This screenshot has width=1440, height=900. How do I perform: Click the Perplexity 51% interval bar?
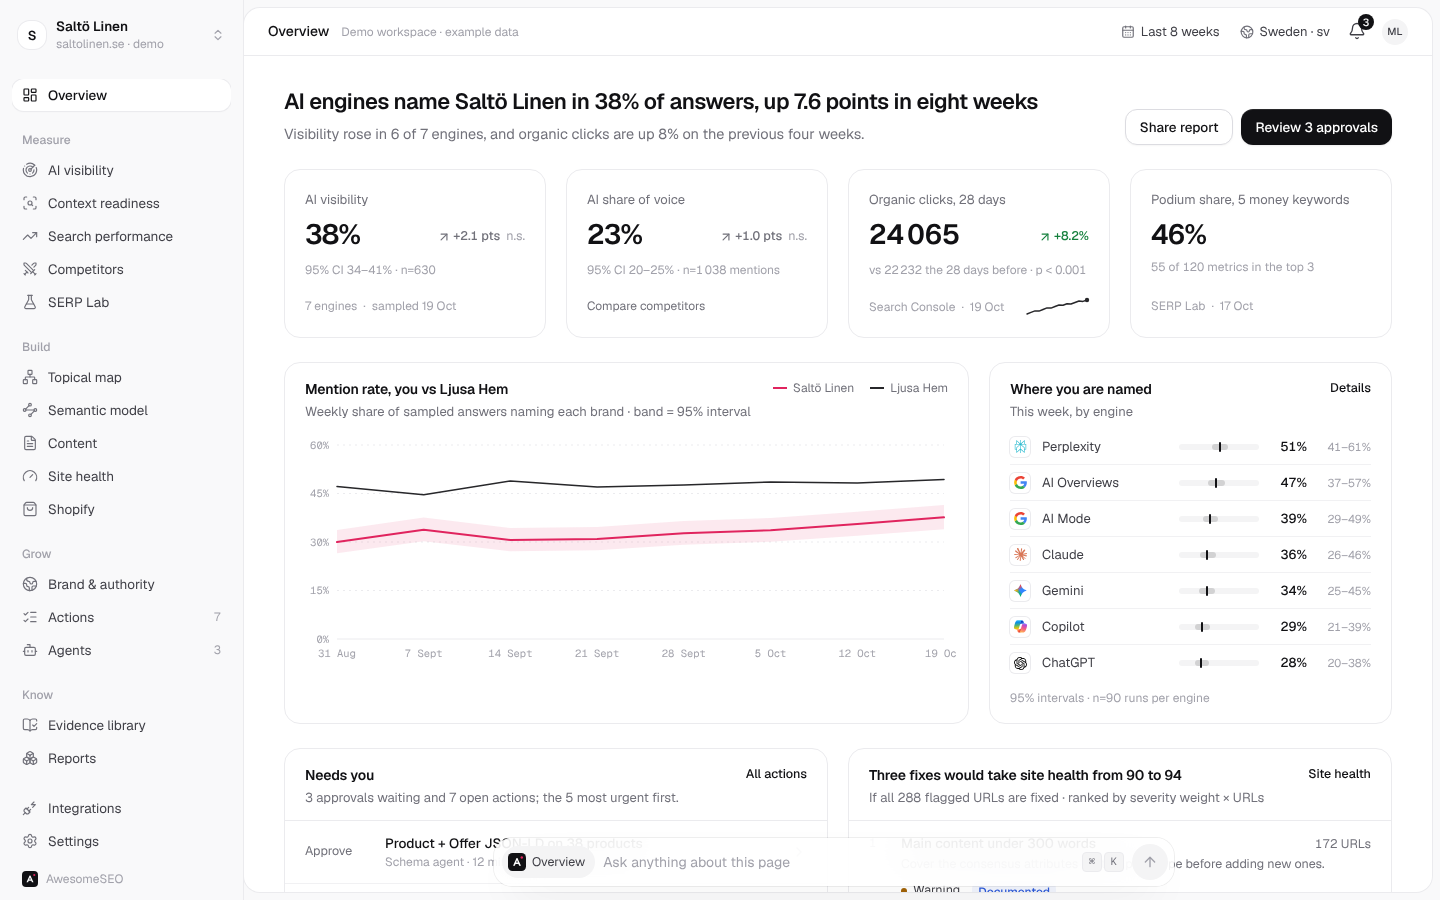click(1218, 447)
